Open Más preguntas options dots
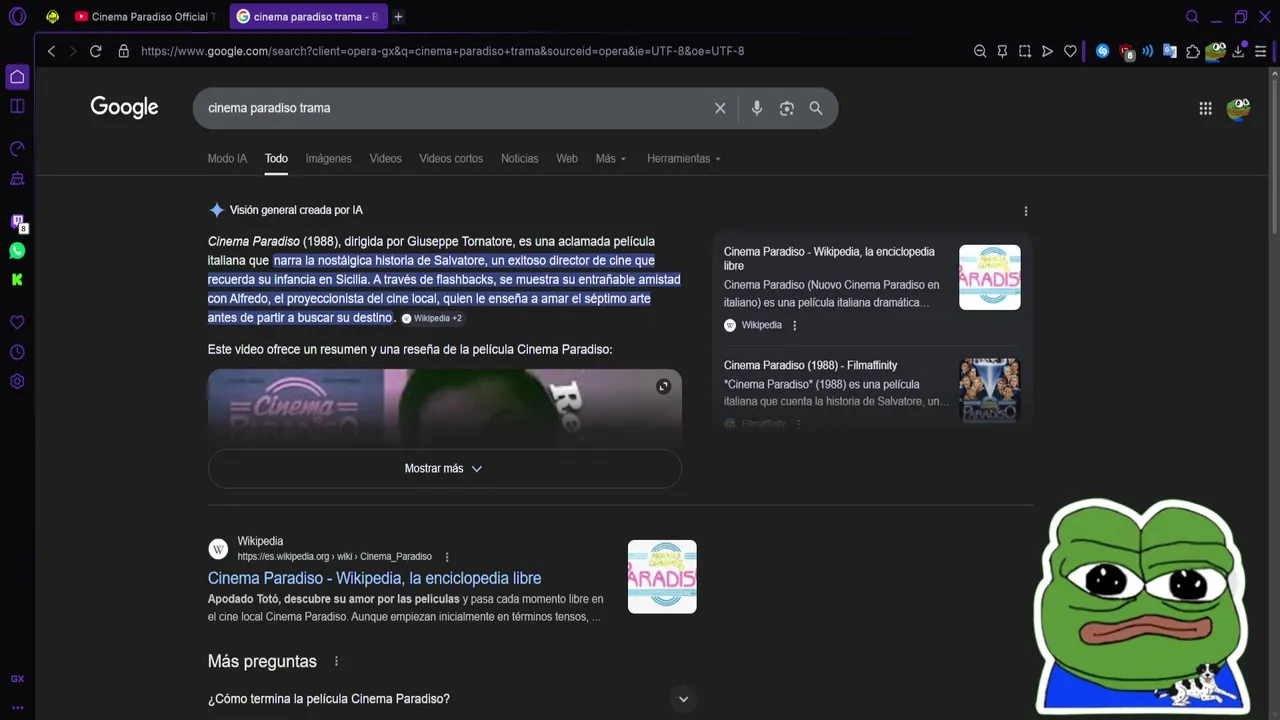1280x720 pixels. tap(336, 662)
